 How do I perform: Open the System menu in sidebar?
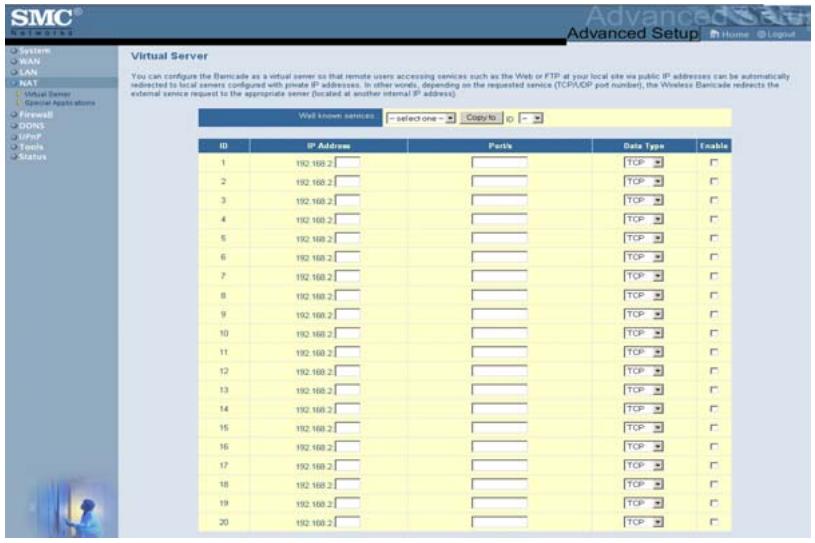pos(34,50)
